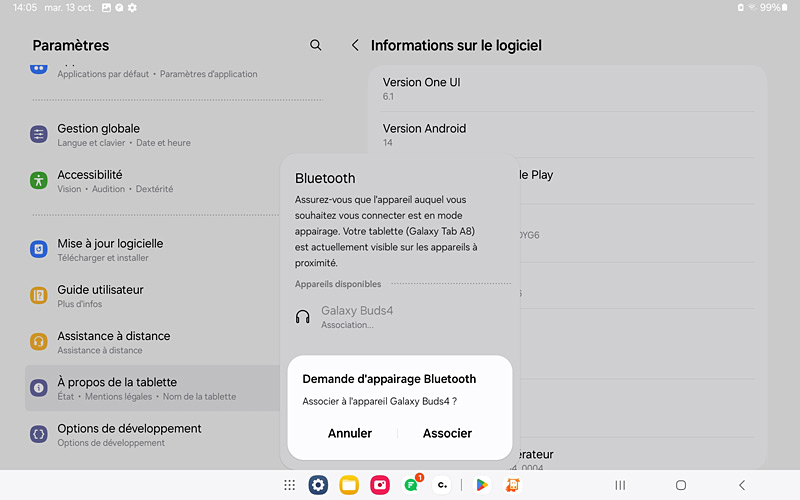Open the orange app at taskbar end

(512, 485)
